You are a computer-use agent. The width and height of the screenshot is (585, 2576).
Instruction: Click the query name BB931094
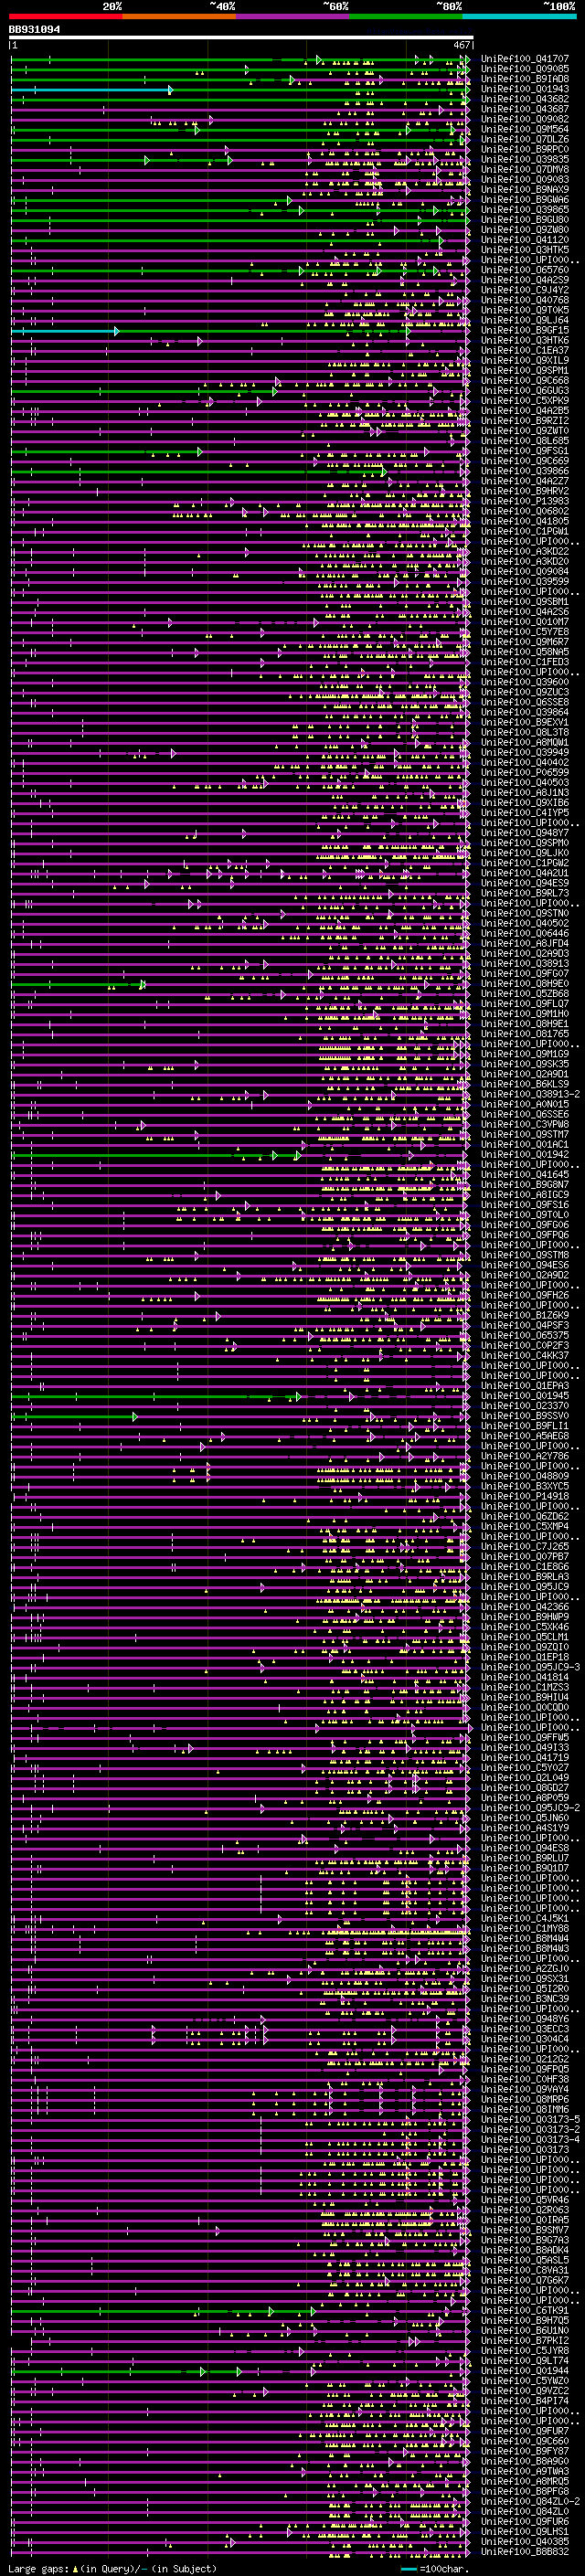[34, 30]
